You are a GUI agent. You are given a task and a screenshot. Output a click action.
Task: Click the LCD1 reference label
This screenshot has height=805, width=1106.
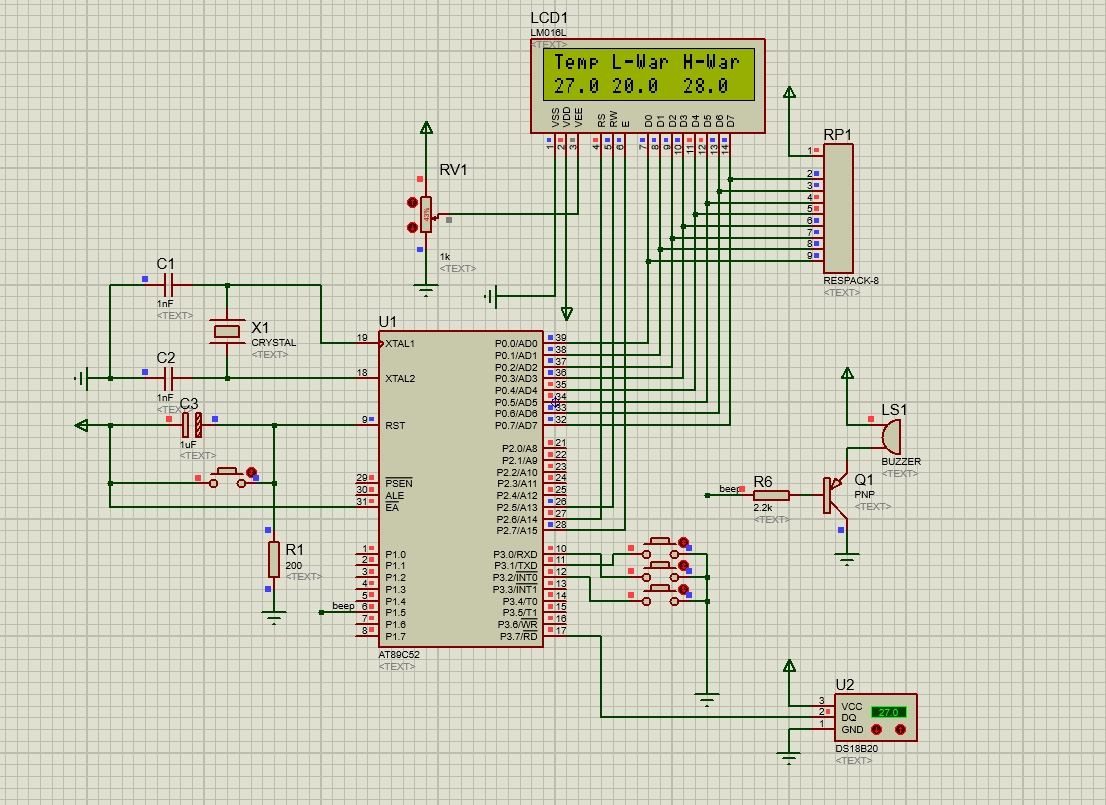coord(549,18)
